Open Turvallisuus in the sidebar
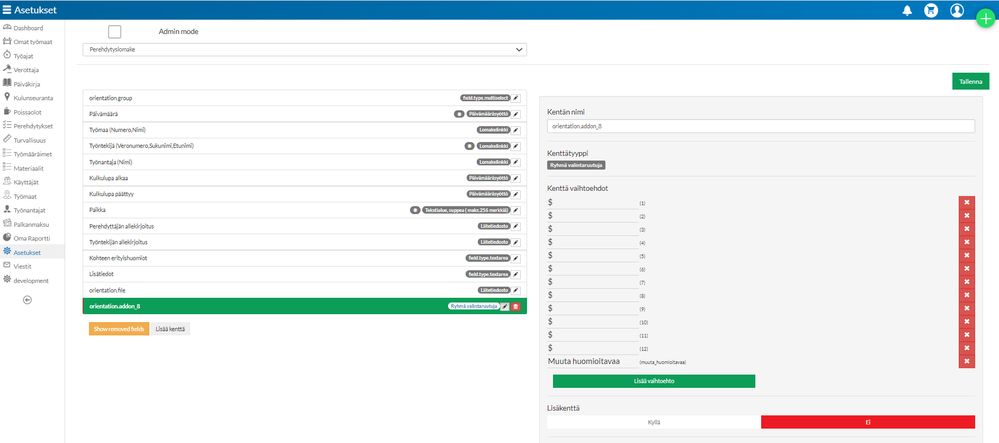The width and height of the screenshot is (999, 443). 31,140
